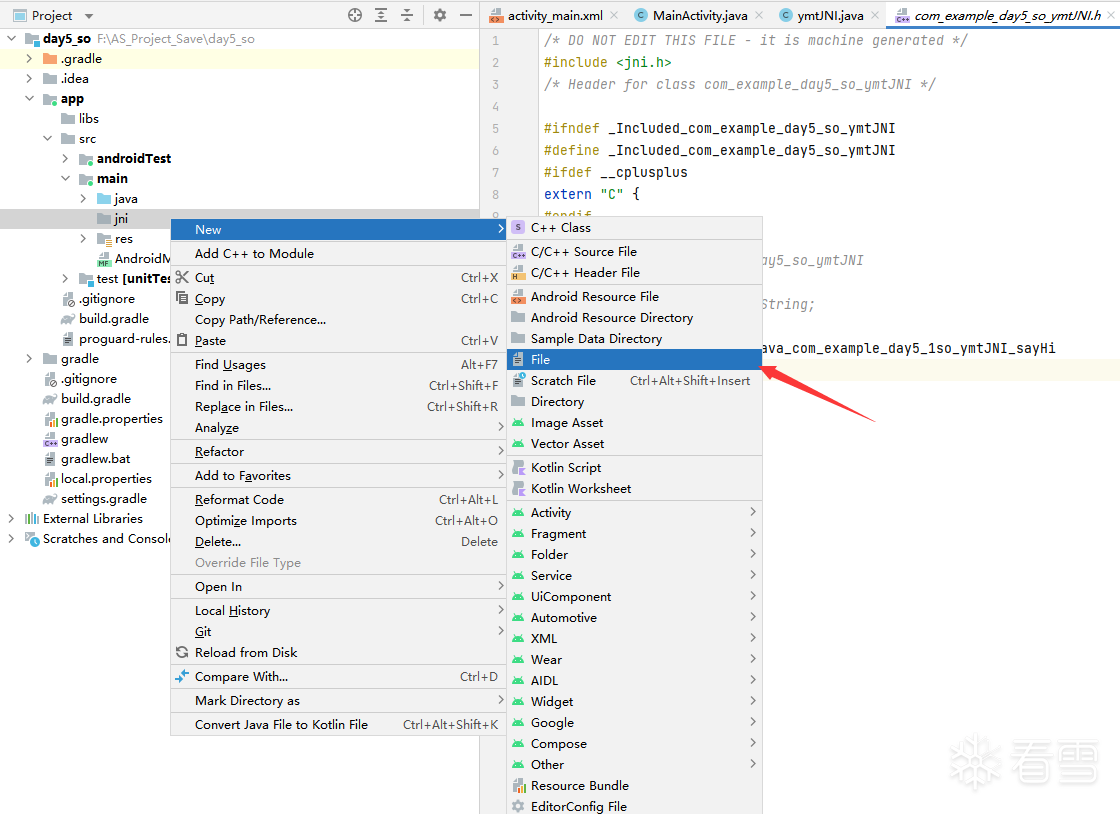This screenshot has width=1120, height=814.
Task: Click the Directory folder icon in submenu
Action: [519, 401]
